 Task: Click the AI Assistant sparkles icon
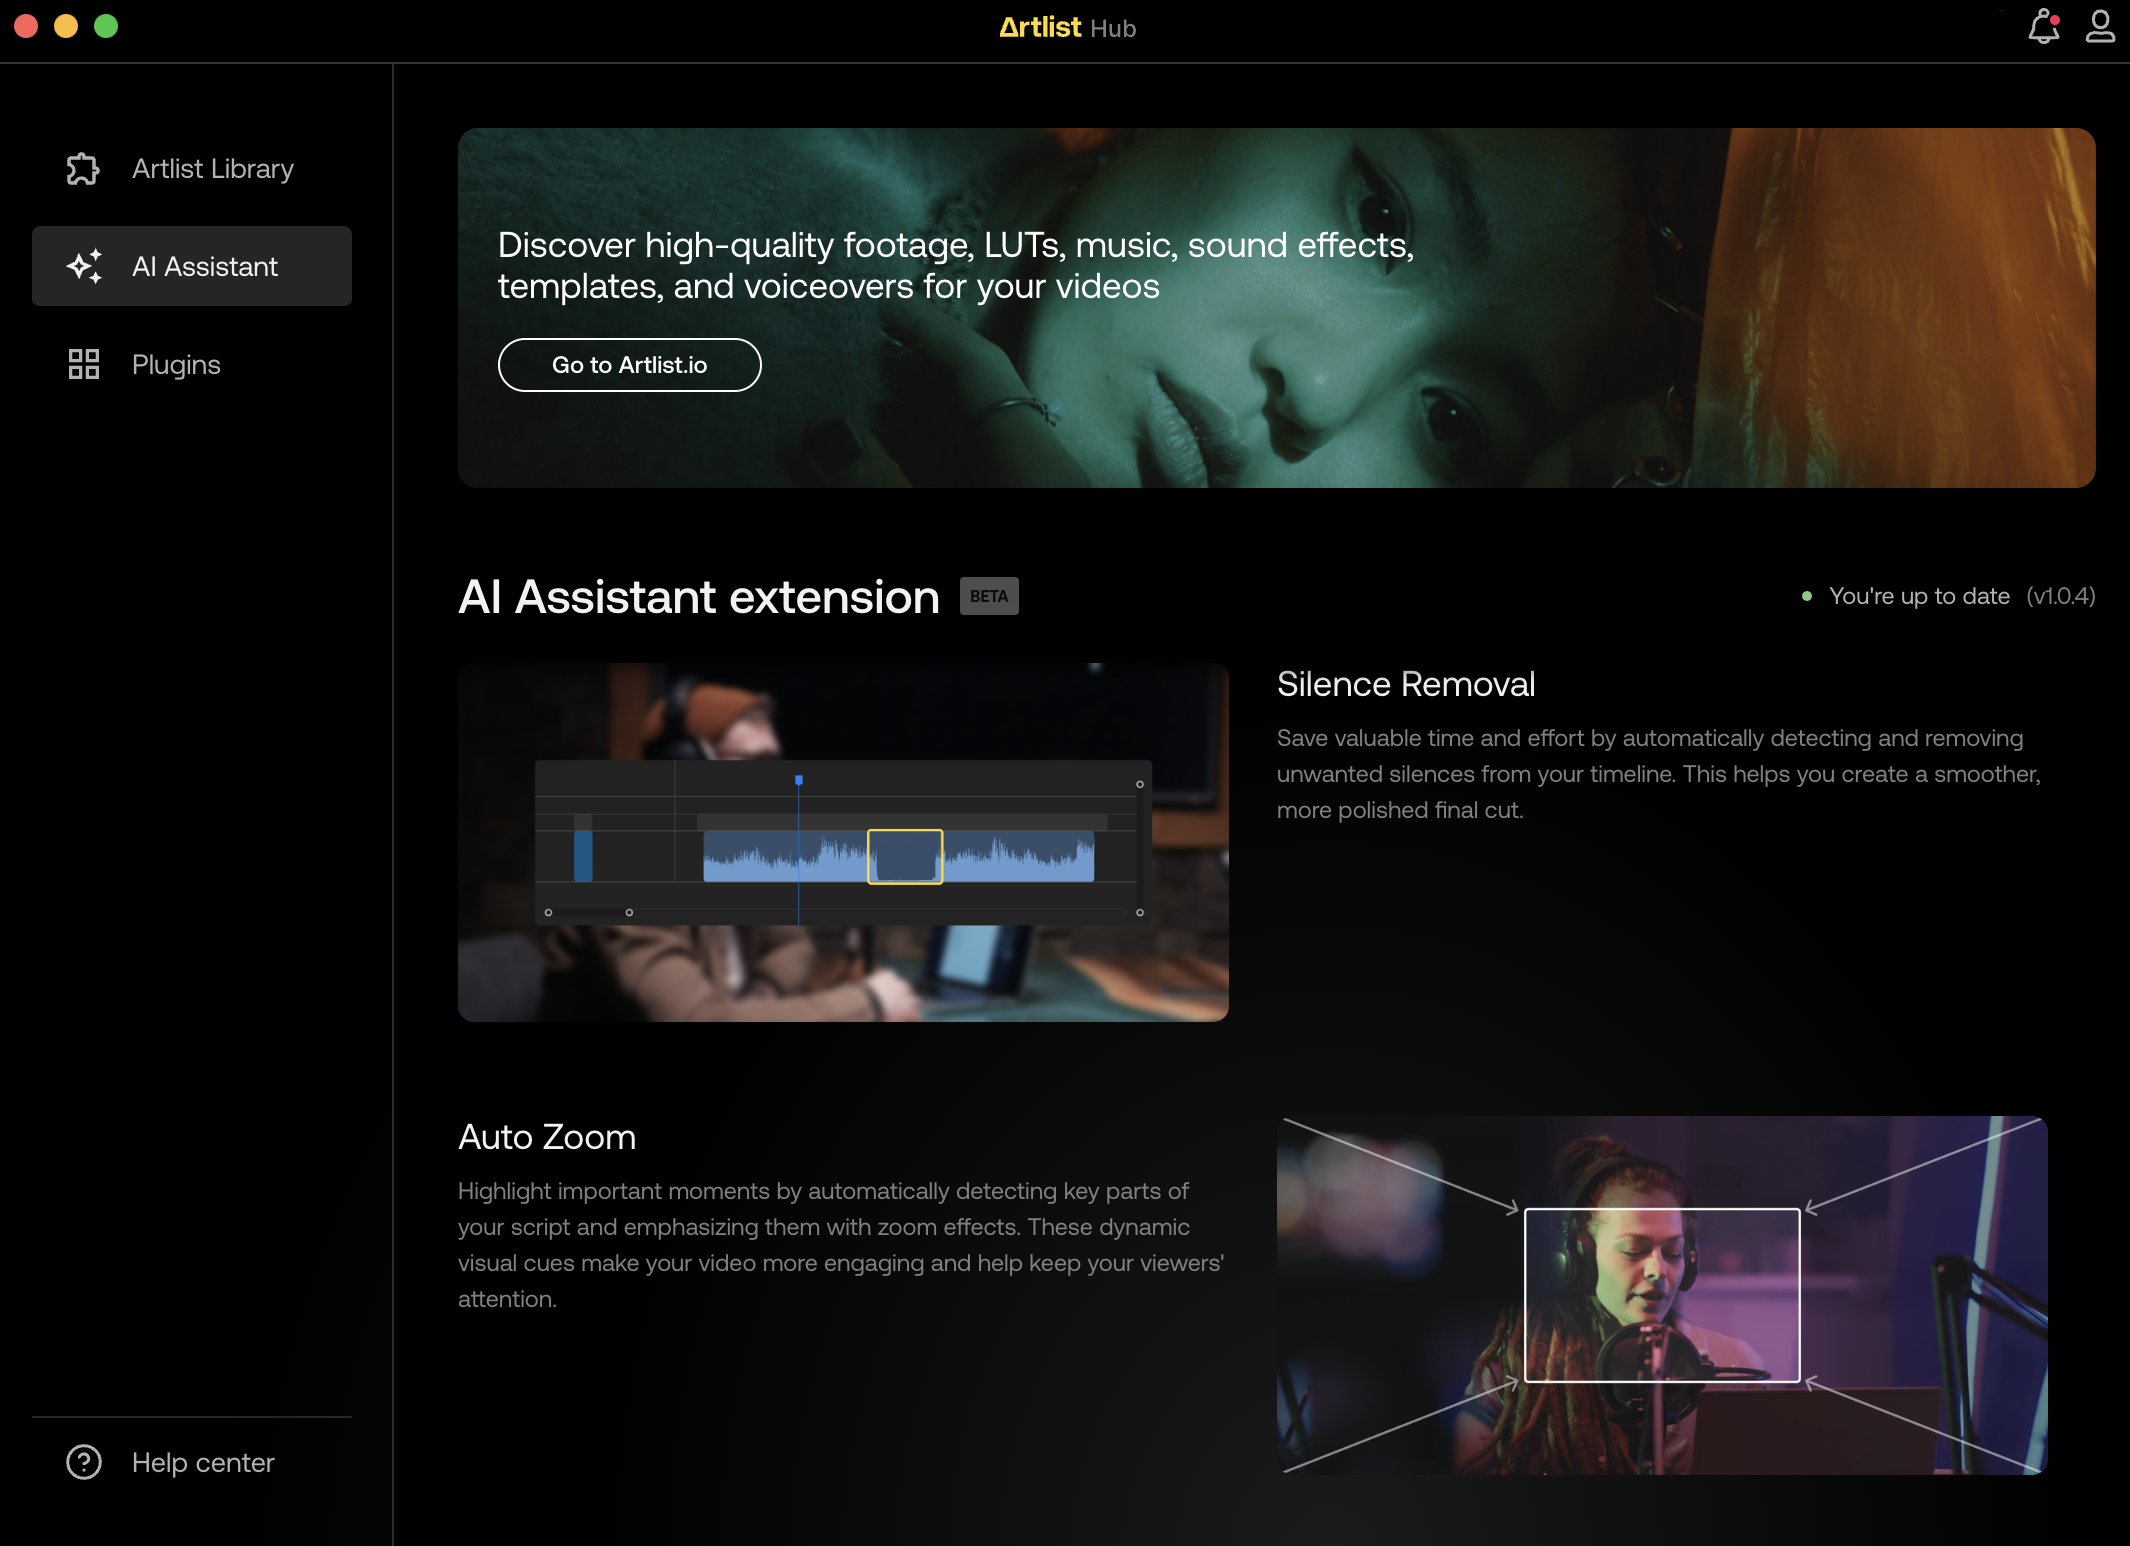85,266
